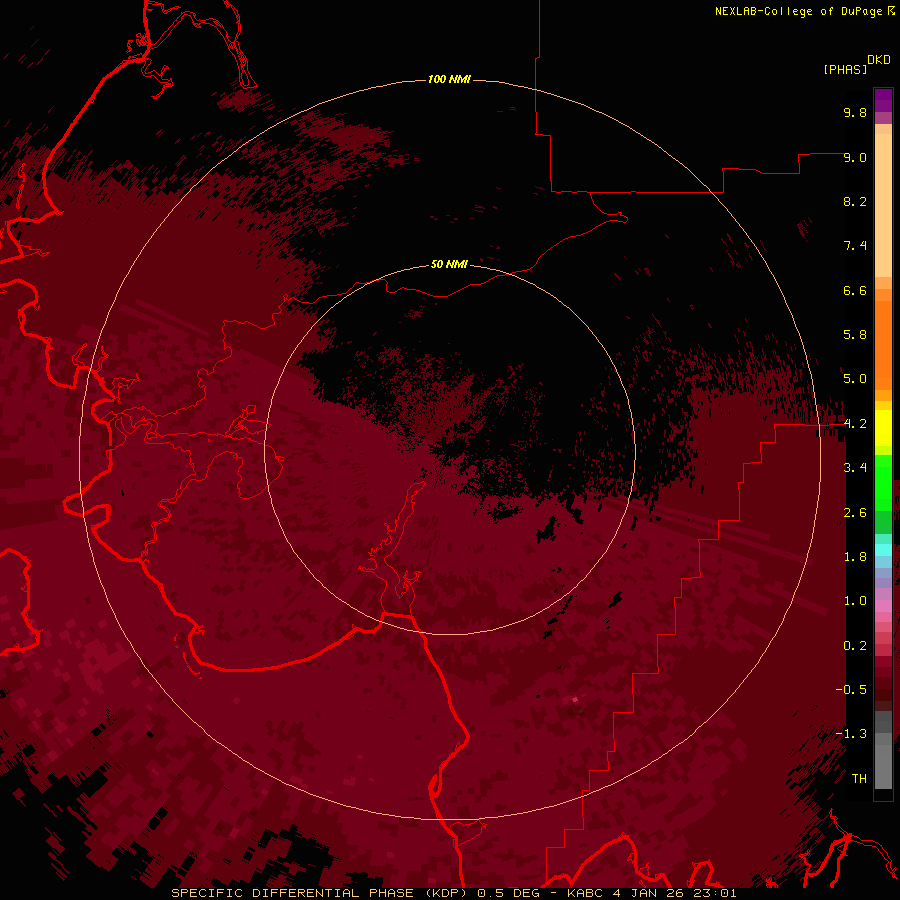900x900 pixels.
Task: Select the [PHAS] units label
Action: [x=845, y=69]
